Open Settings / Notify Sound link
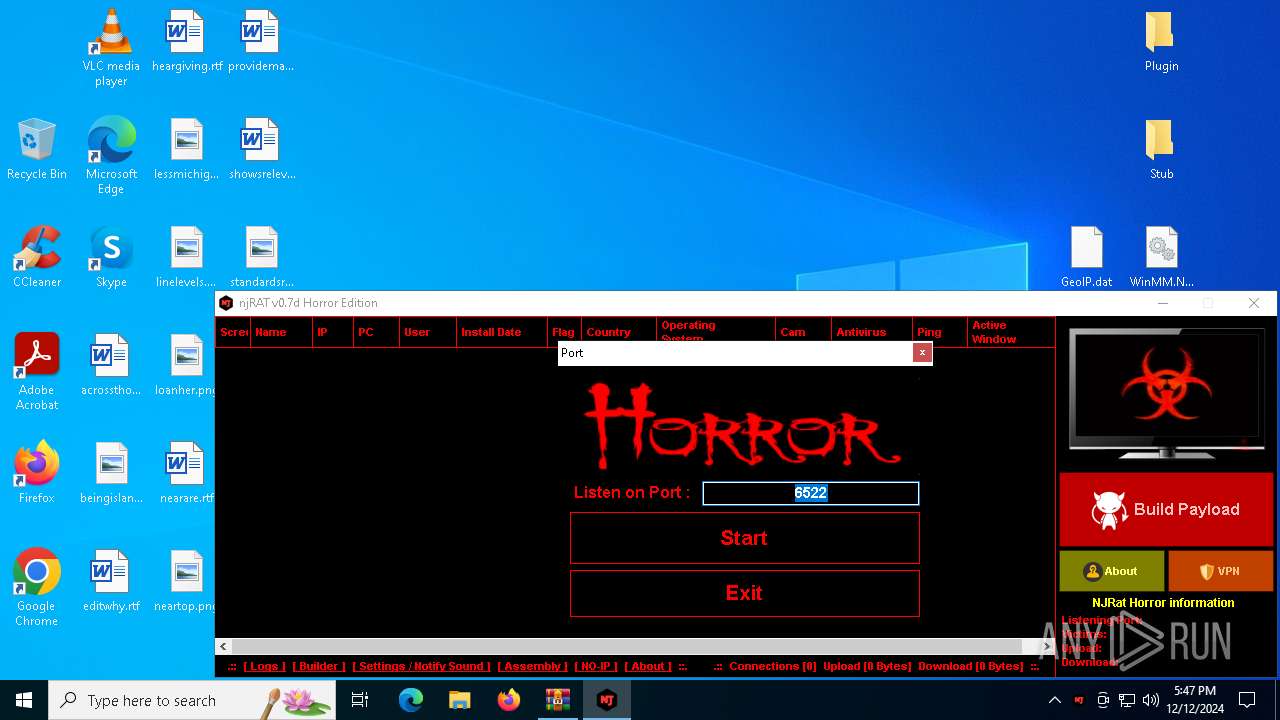This screenshot has height=720, width=1280. click(421, 666)
